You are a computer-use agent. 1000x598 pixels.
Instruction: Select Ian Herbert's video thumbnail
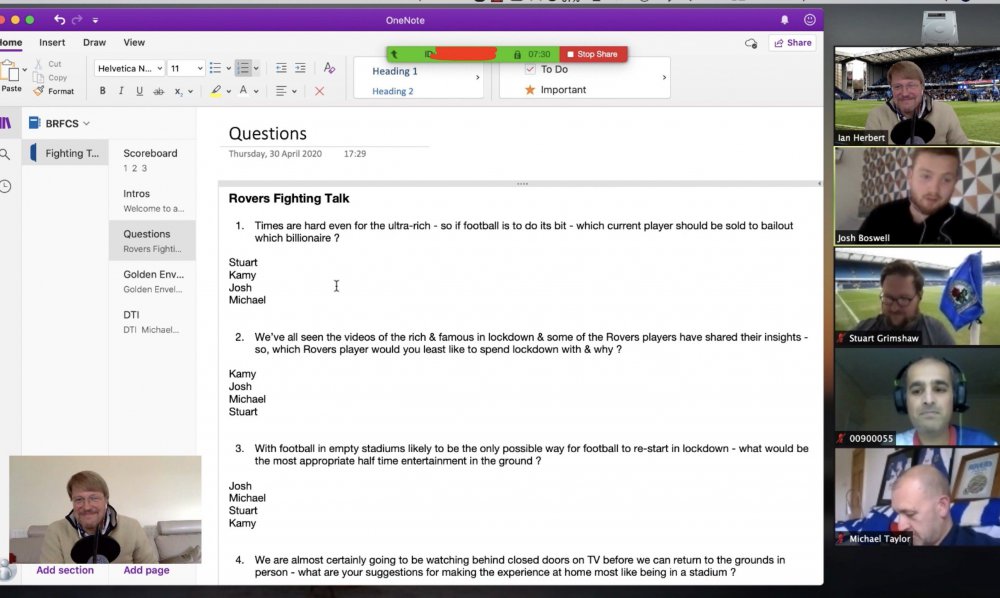(x=917, y=96)
